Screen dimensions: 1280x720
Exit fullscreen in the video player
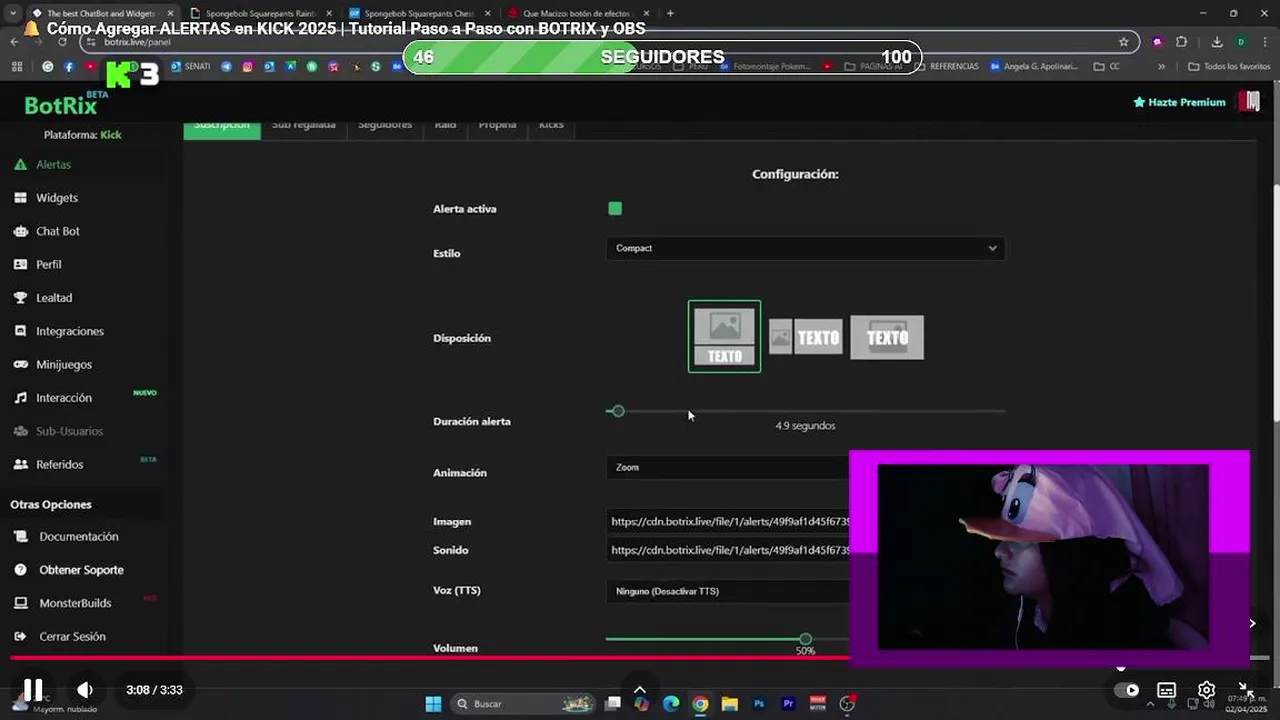1245,690
